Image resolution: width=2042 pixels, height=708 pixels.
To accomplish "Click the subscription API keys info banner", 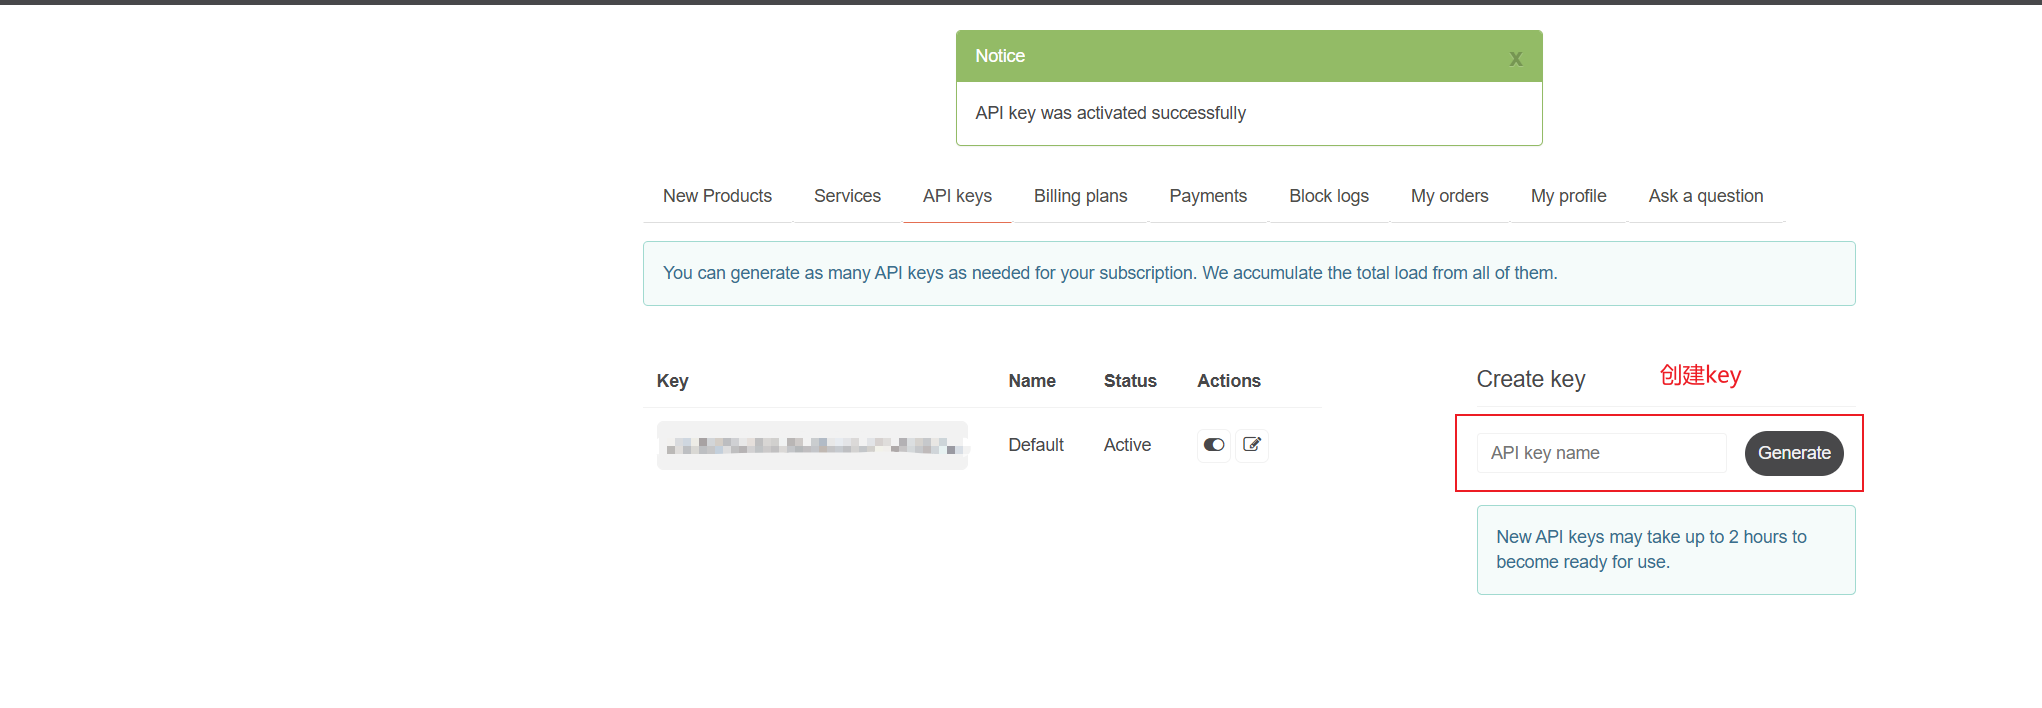I will 1249,273.
